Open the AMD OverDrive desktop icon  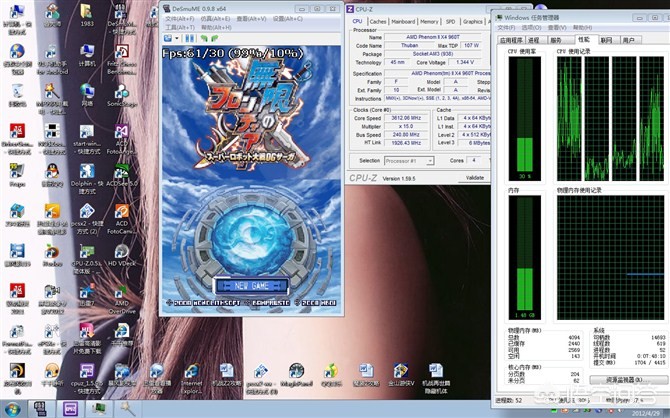point(121,291)
